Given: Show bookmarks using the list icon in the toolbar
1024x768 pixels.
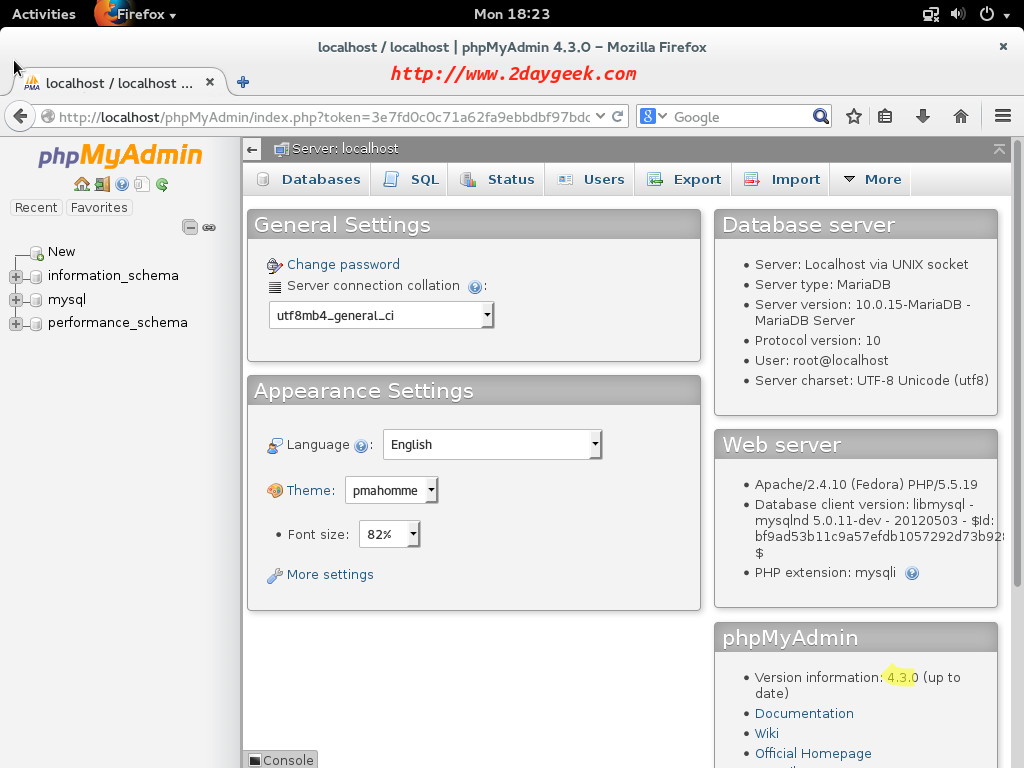Looking at the screenshot, I should pyautogui.click(x=885, y=116).
